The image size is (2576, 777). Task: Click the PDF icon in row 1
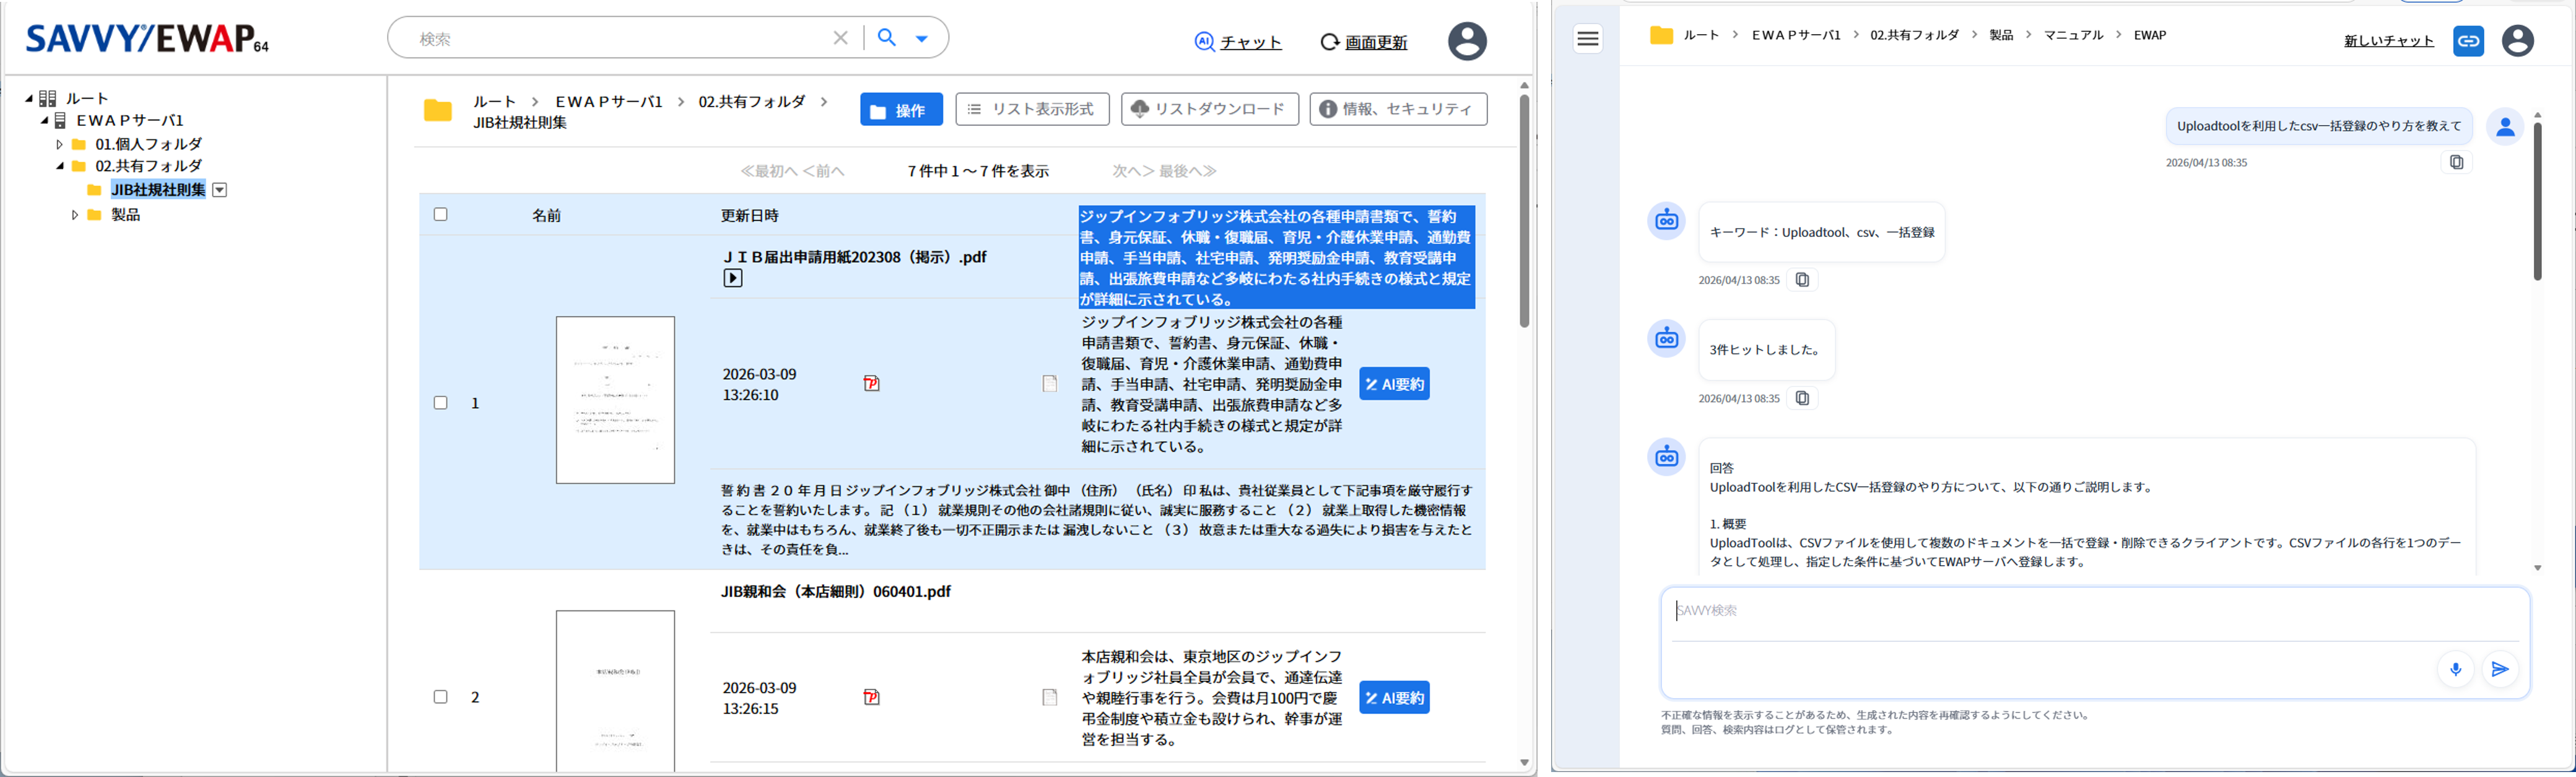pos(871,383)
